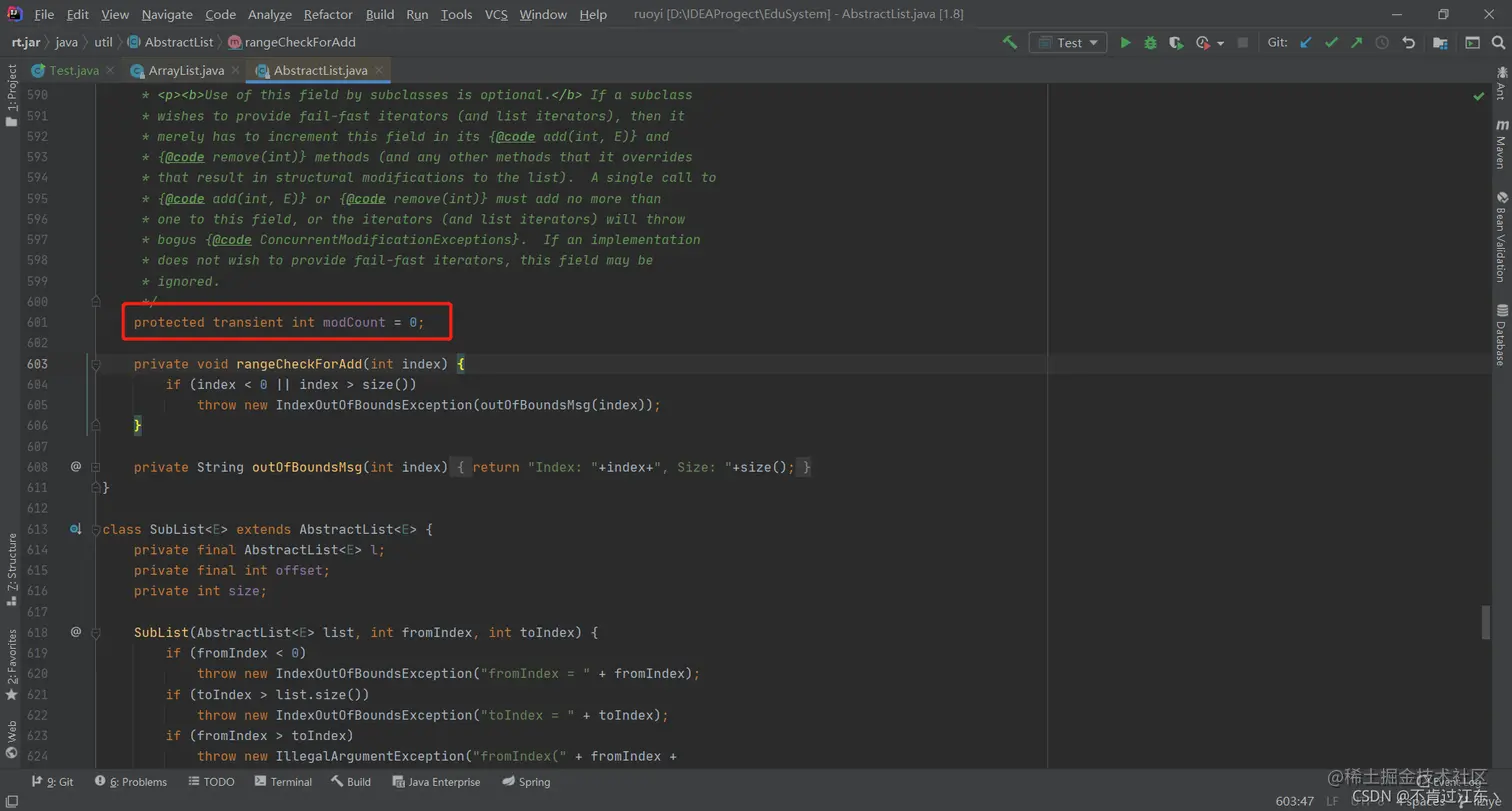Viewport: 1512px width, 811px height.
Task: Open the Terminal tool window
Action: tap(283, 782)
